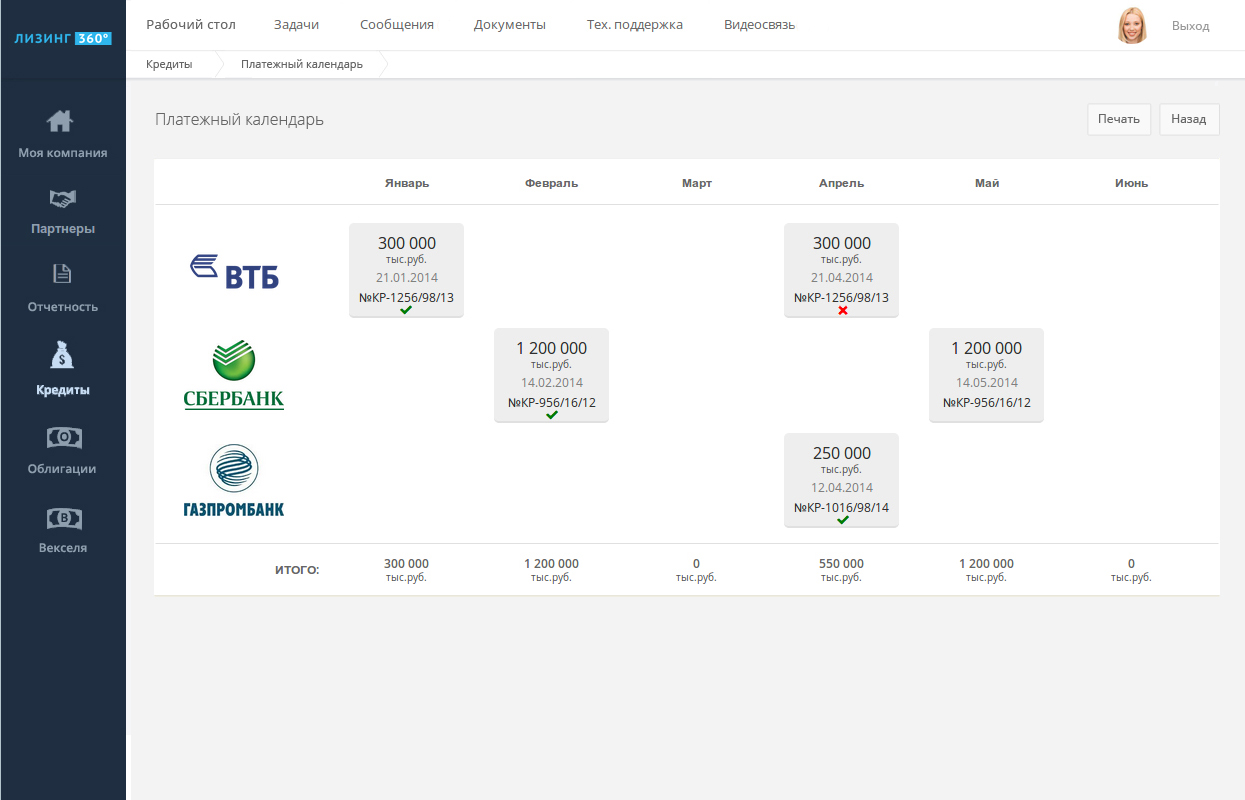This screenshot has width=1245, height=800.
Task: Click Март column header
Action: (697, 183)
